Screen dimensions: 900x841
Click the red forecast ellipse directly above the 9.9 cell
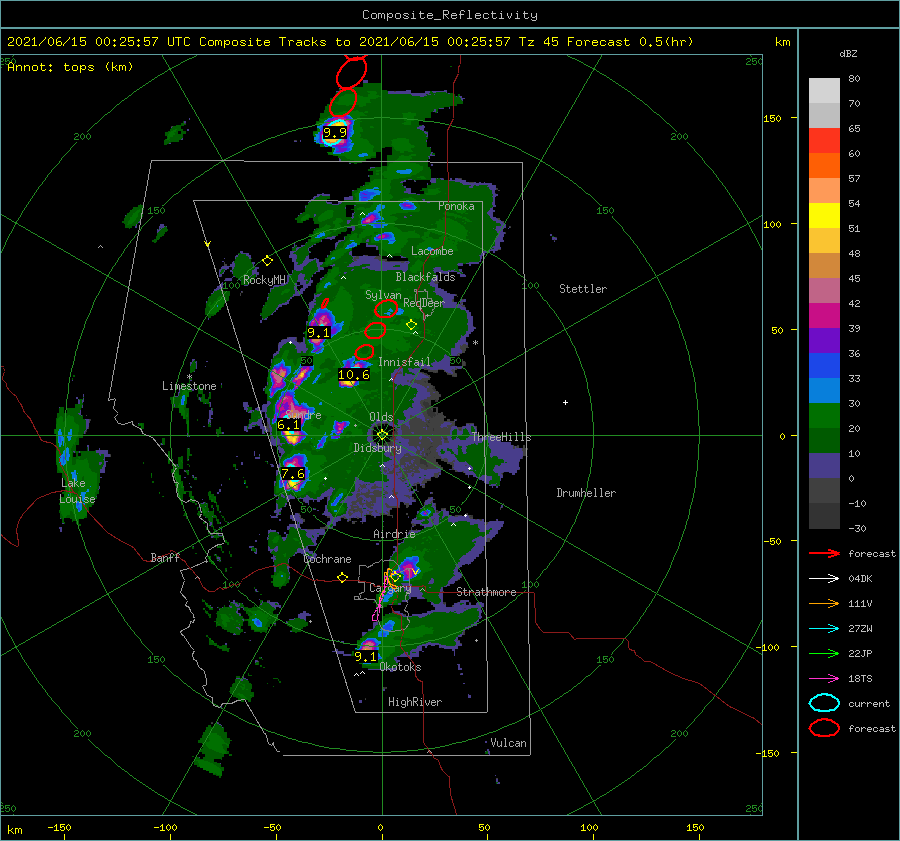pos(343,102)
